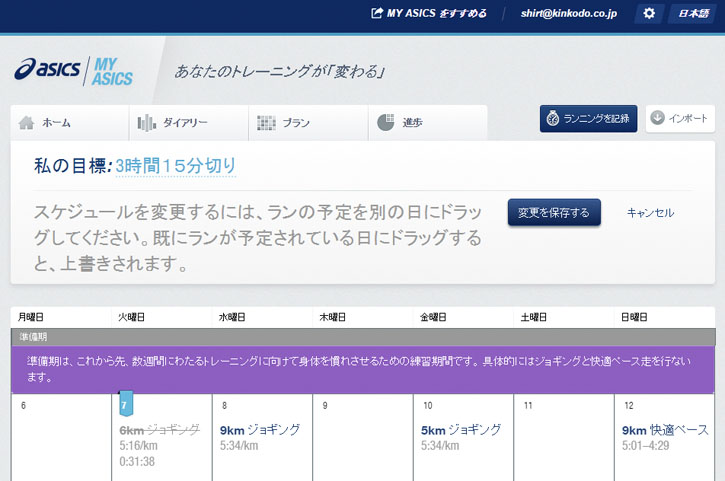Screen dimensions: 725x481
Task: Click the diary bar-chart icon
Action: pyautogui.click(x=147, y=123)
